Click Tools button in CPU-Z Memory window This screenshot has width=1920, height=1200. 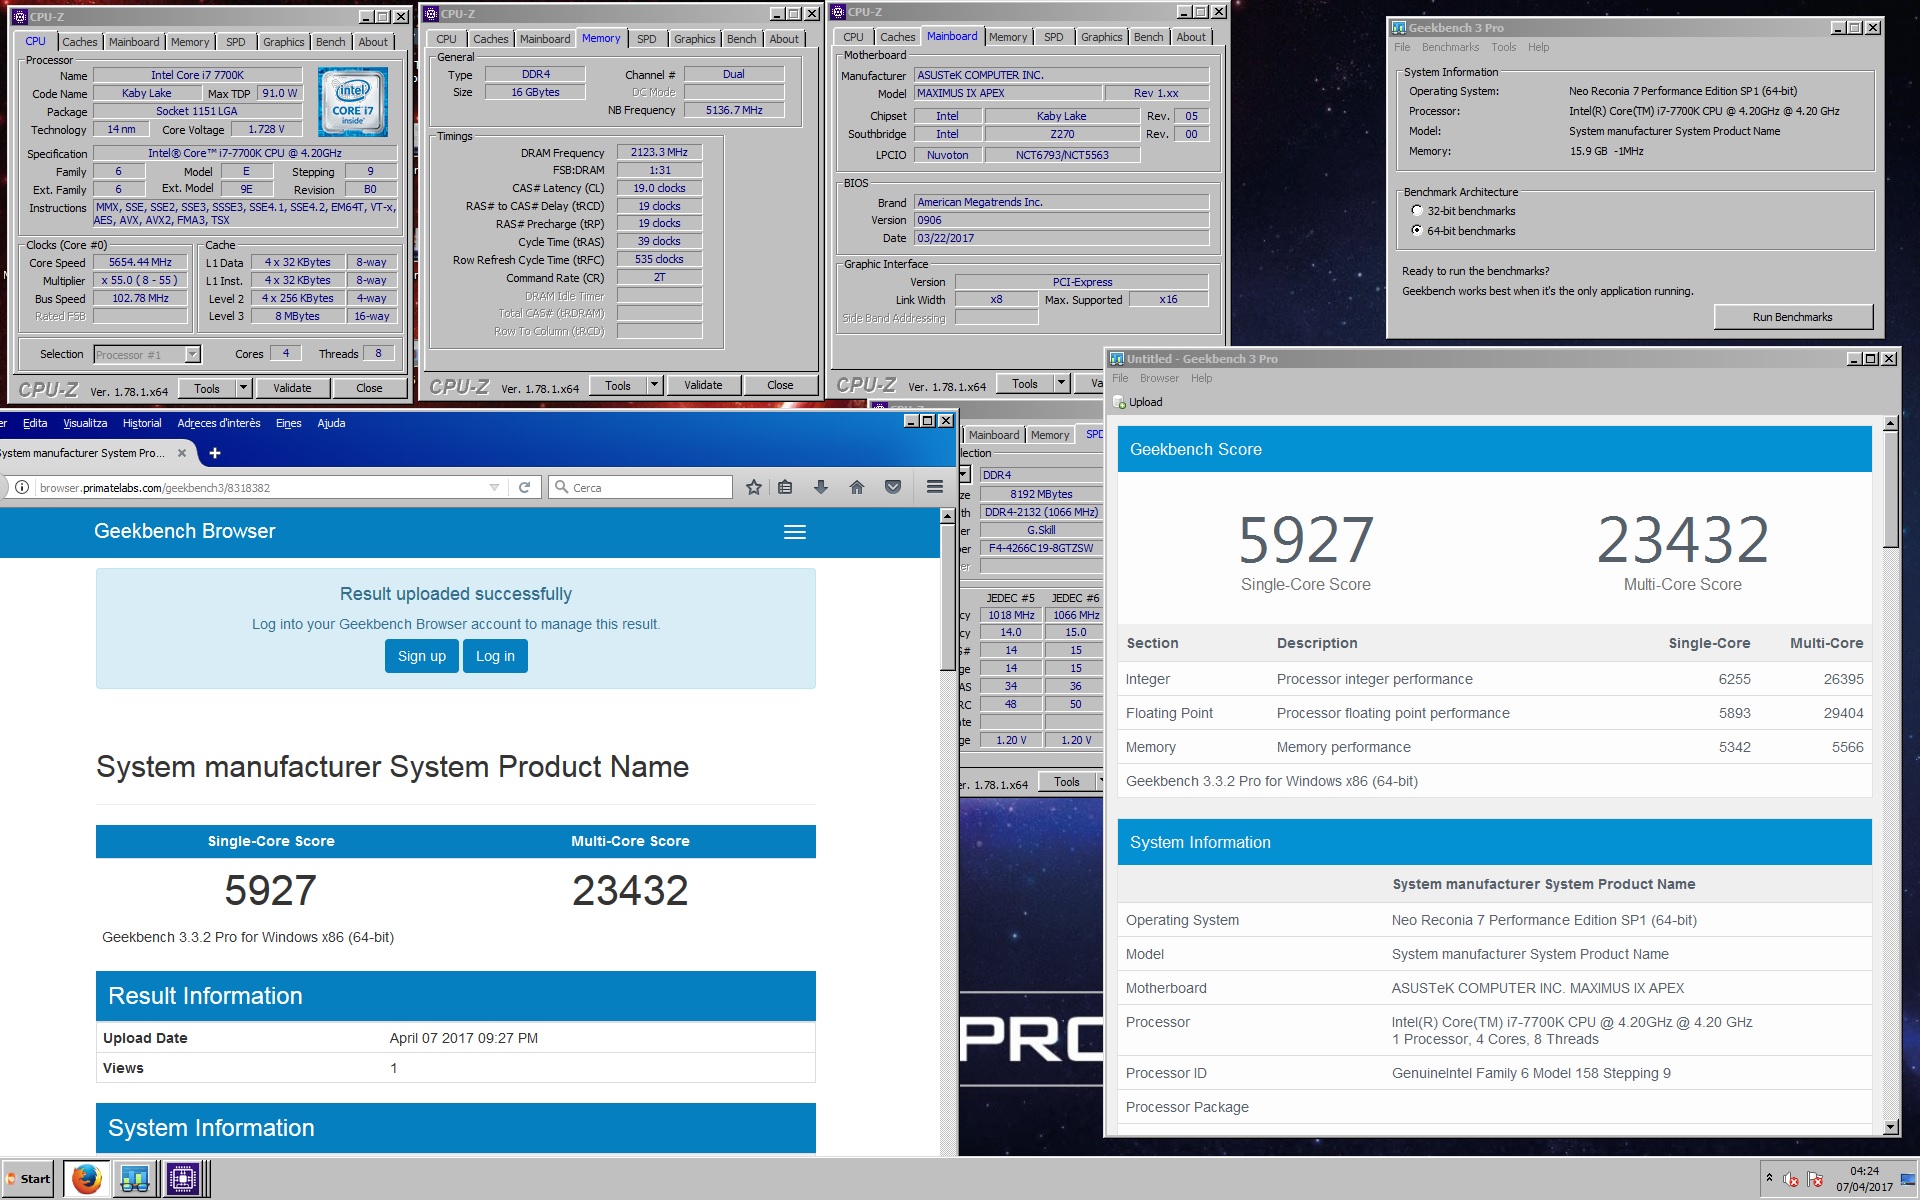(618, 385)
